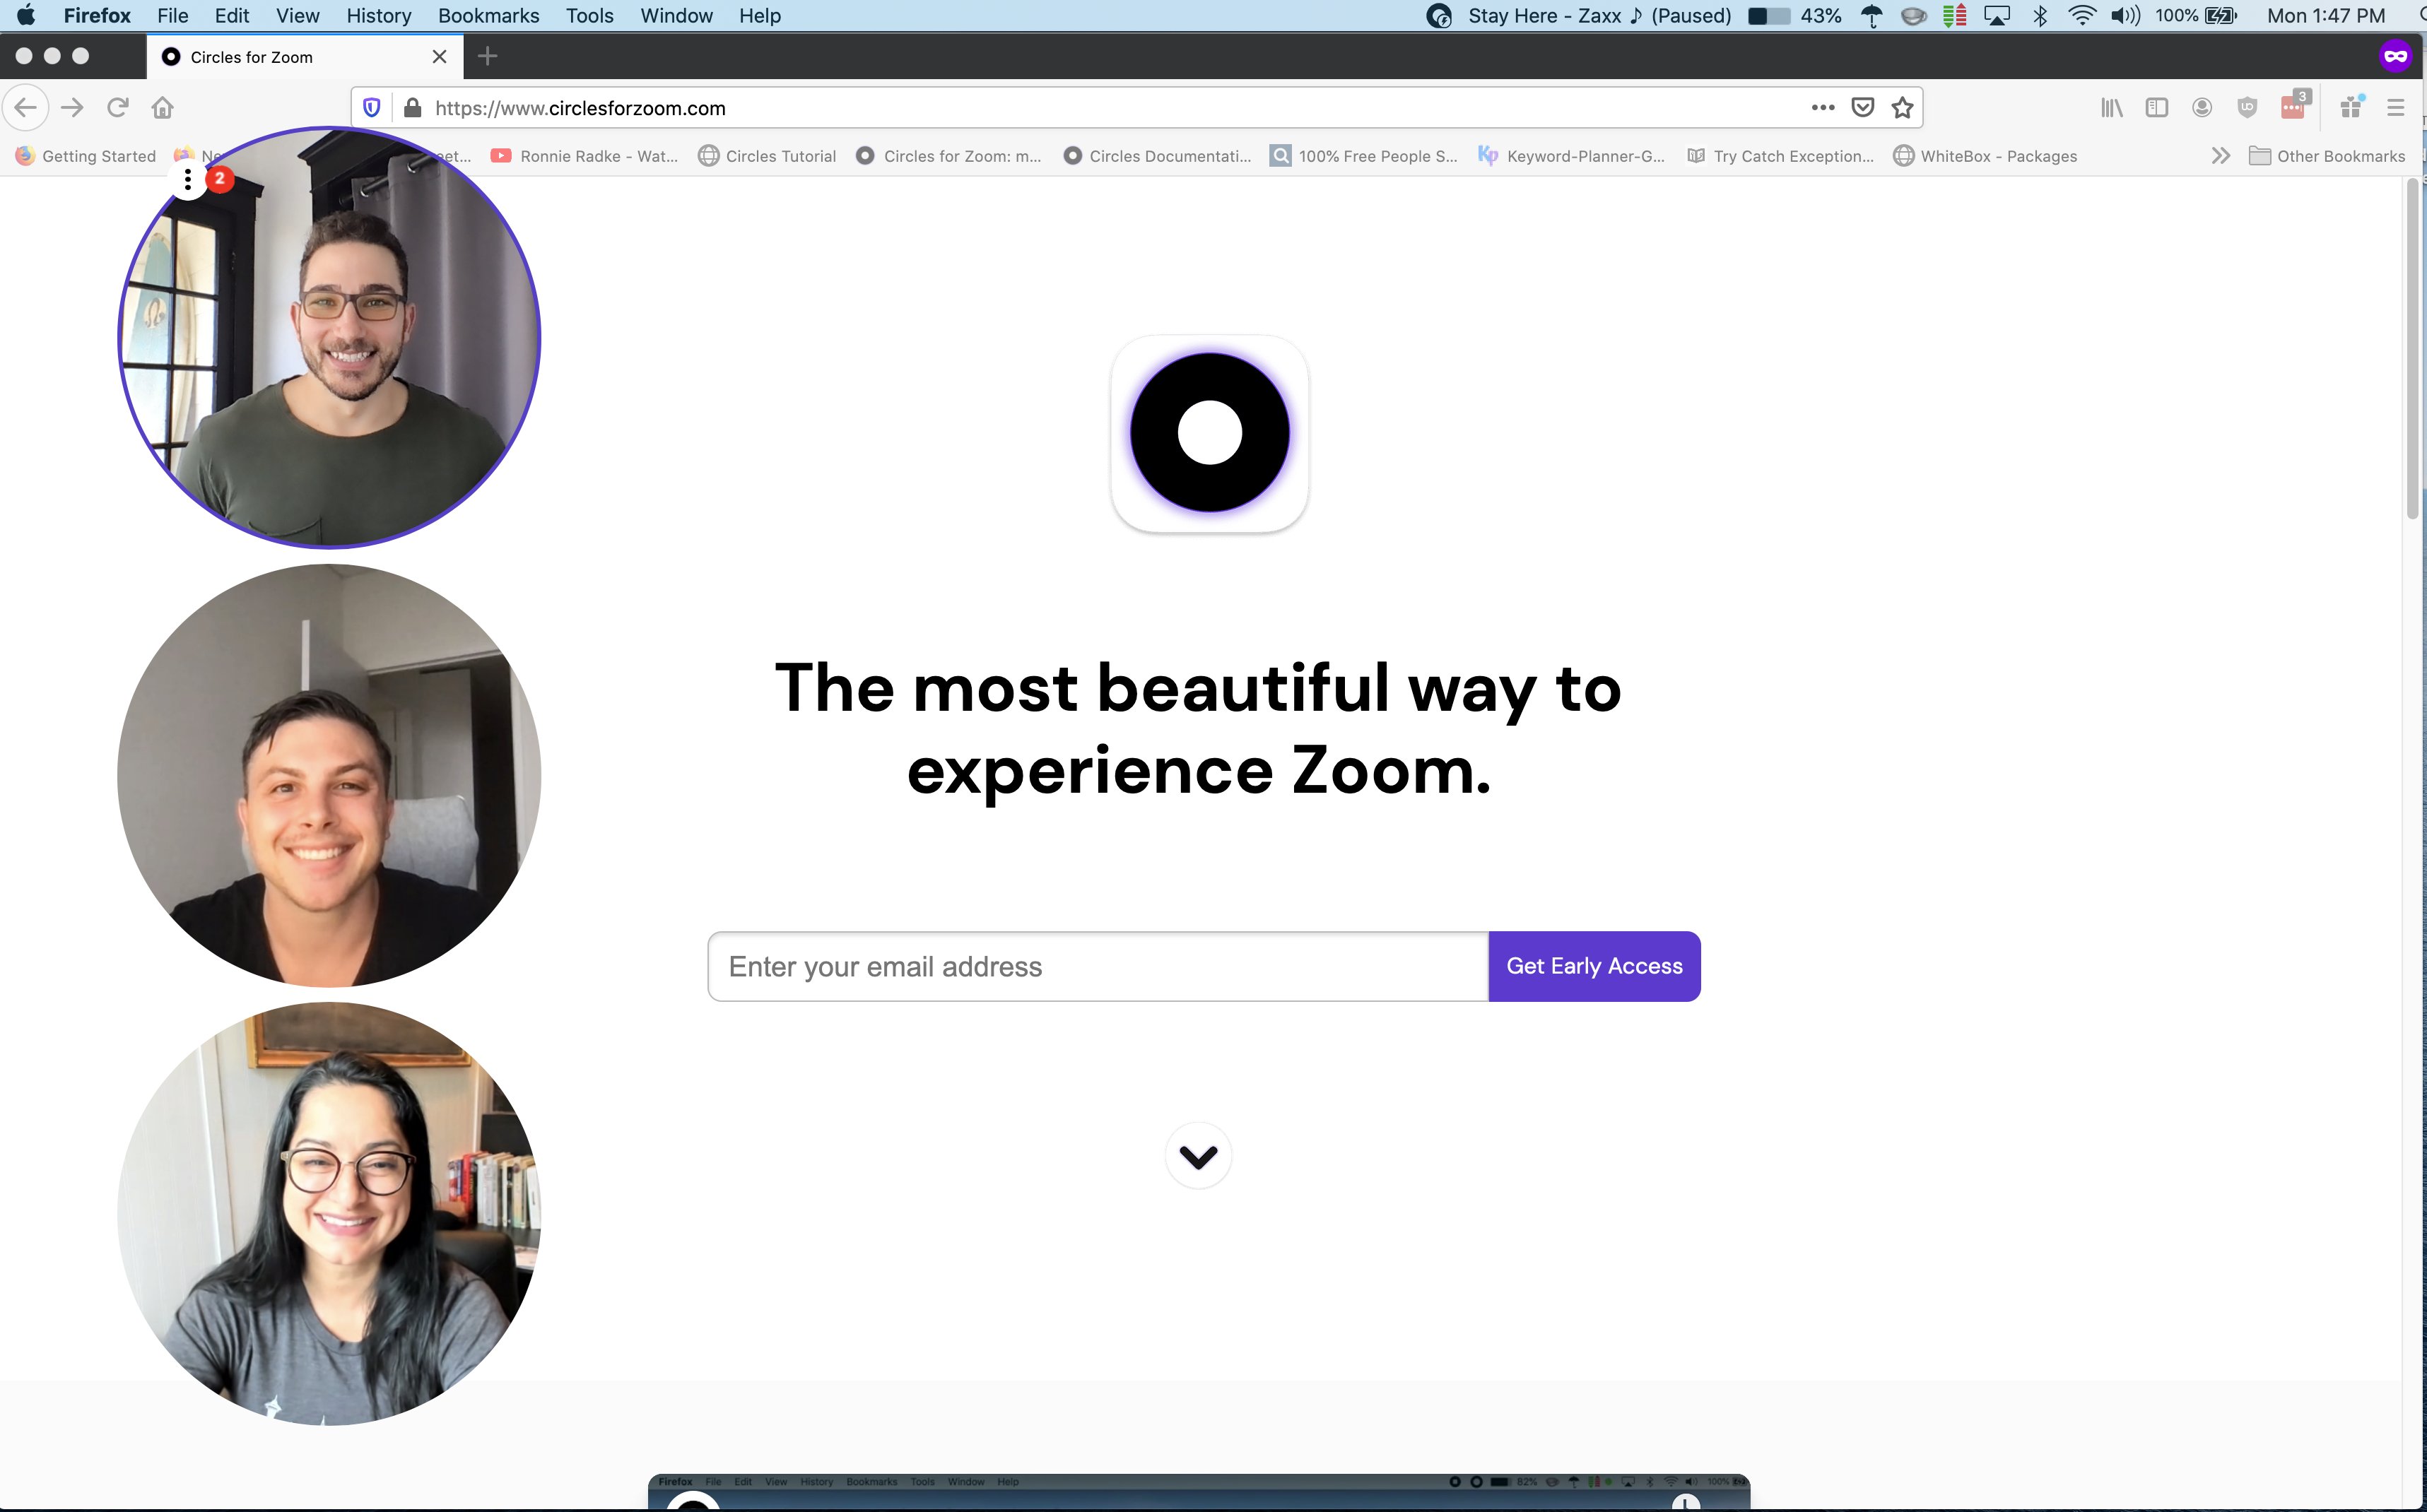Open three-dot menu on top video circle
The height and width of the screenshot is (1512, 2427).
tap(188, 180)
